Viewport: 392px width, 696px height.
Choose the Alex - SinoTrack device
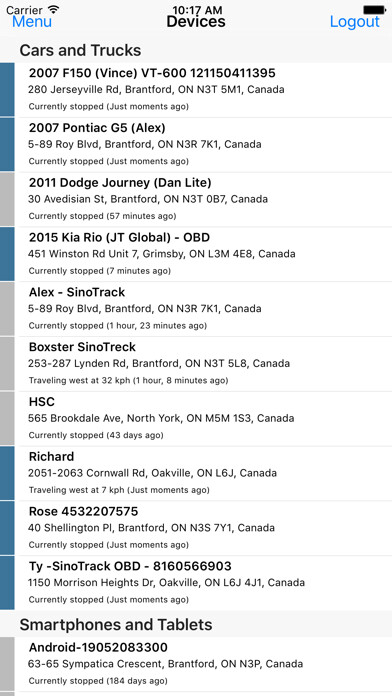click(196, 309)
